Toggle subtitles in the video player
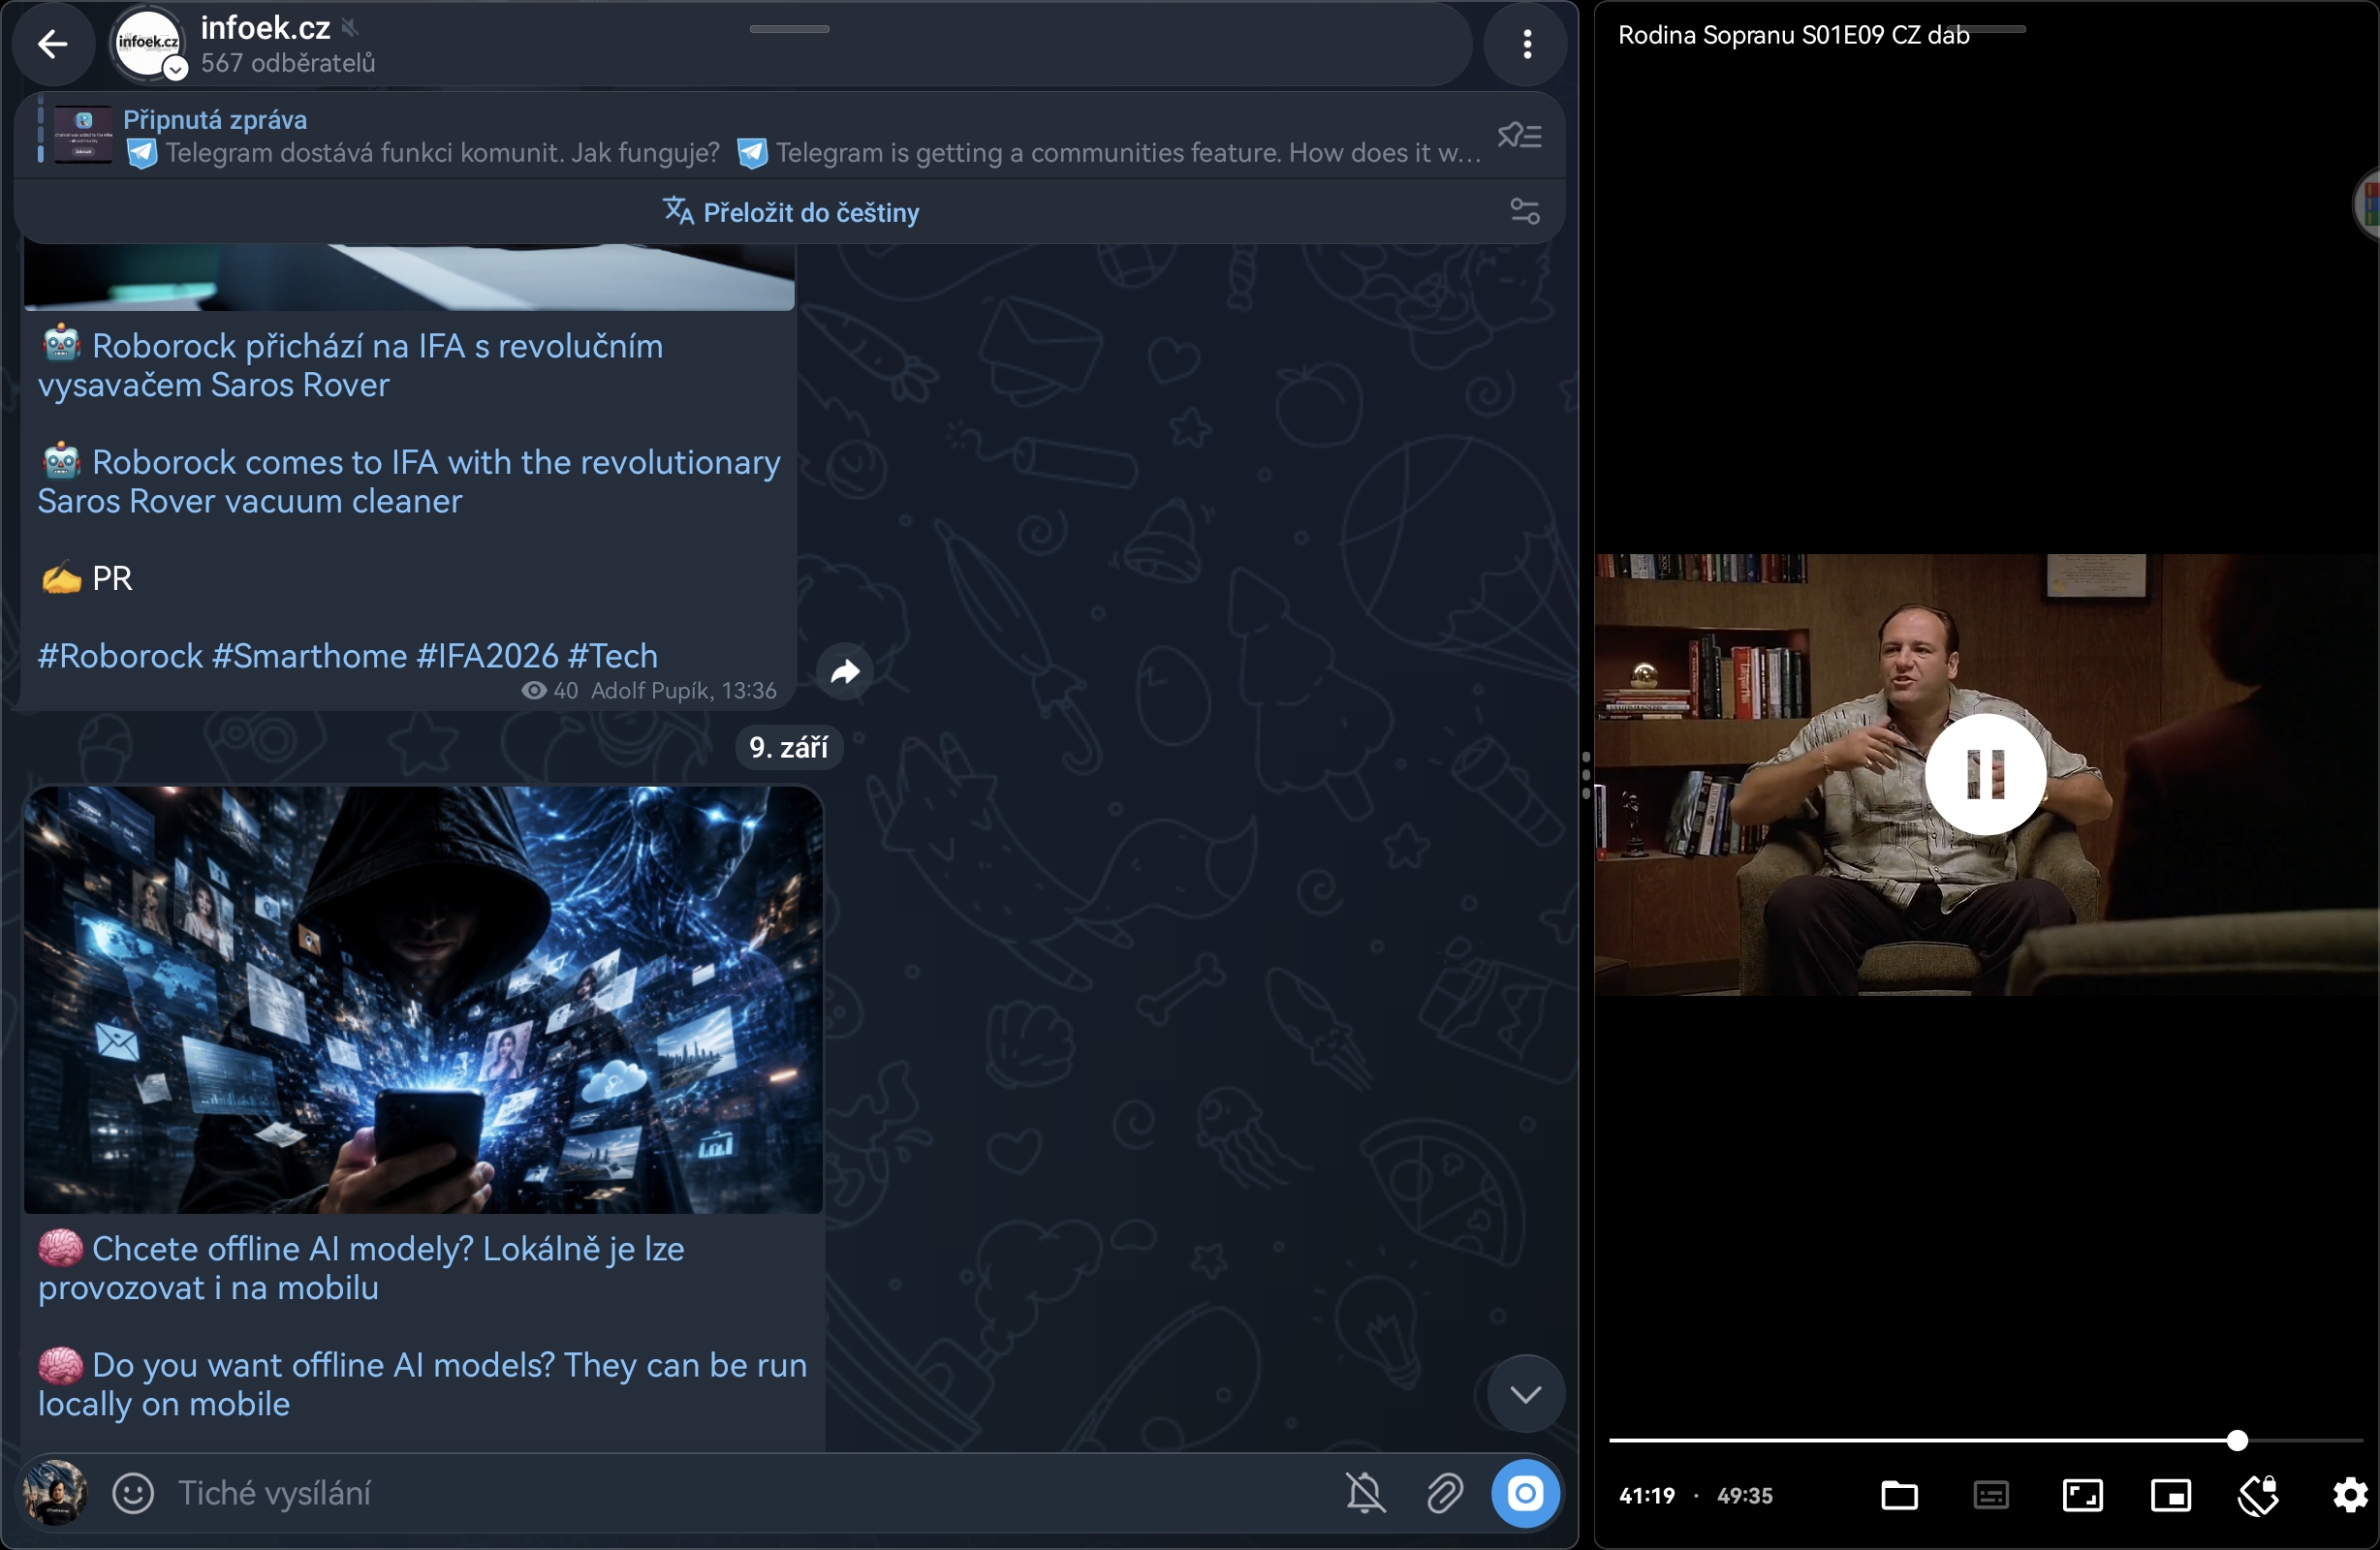Image resolution: width=2380 pixels, height=1550 pixels. pos(1991,1495)
